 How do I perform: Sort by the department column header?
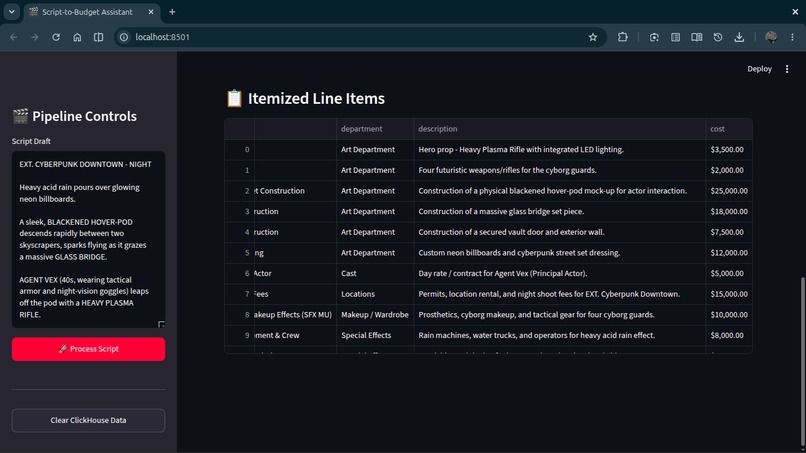(375, 129)
